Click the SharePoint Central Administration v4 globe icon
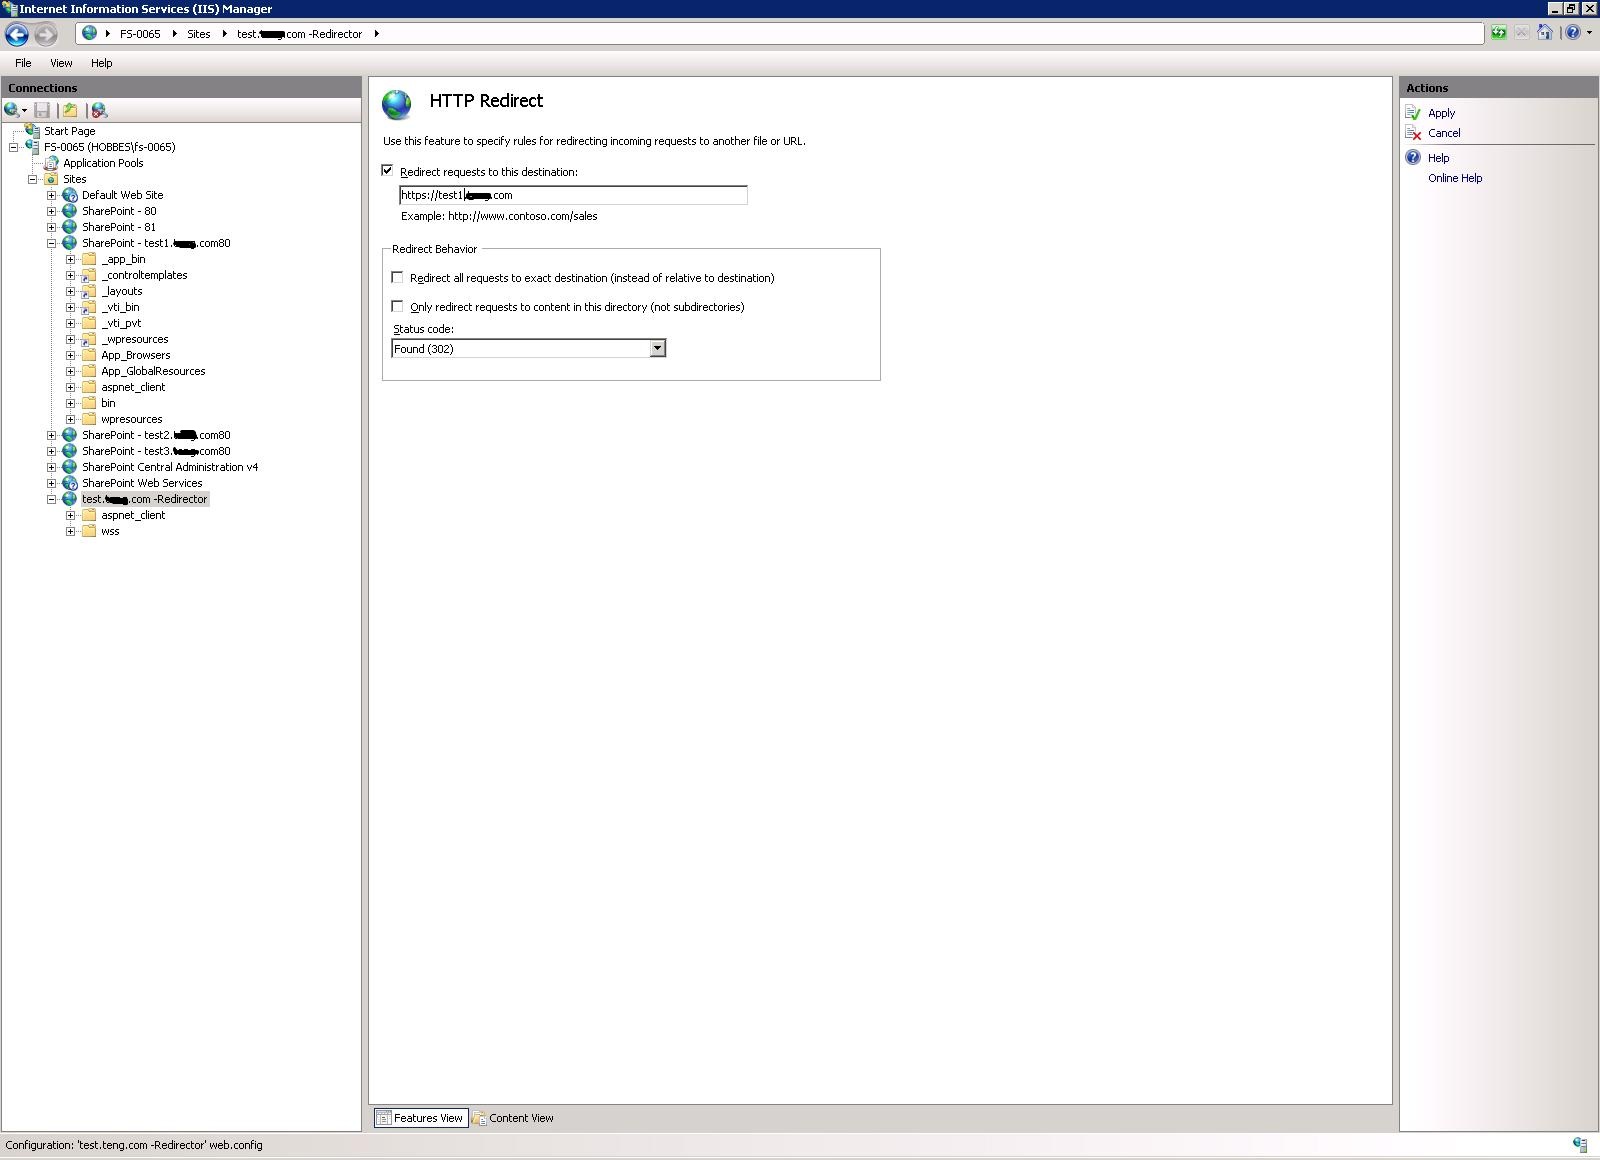Screen dimensions: 1600x1160 pyautogui.click(x=70, y=467)
